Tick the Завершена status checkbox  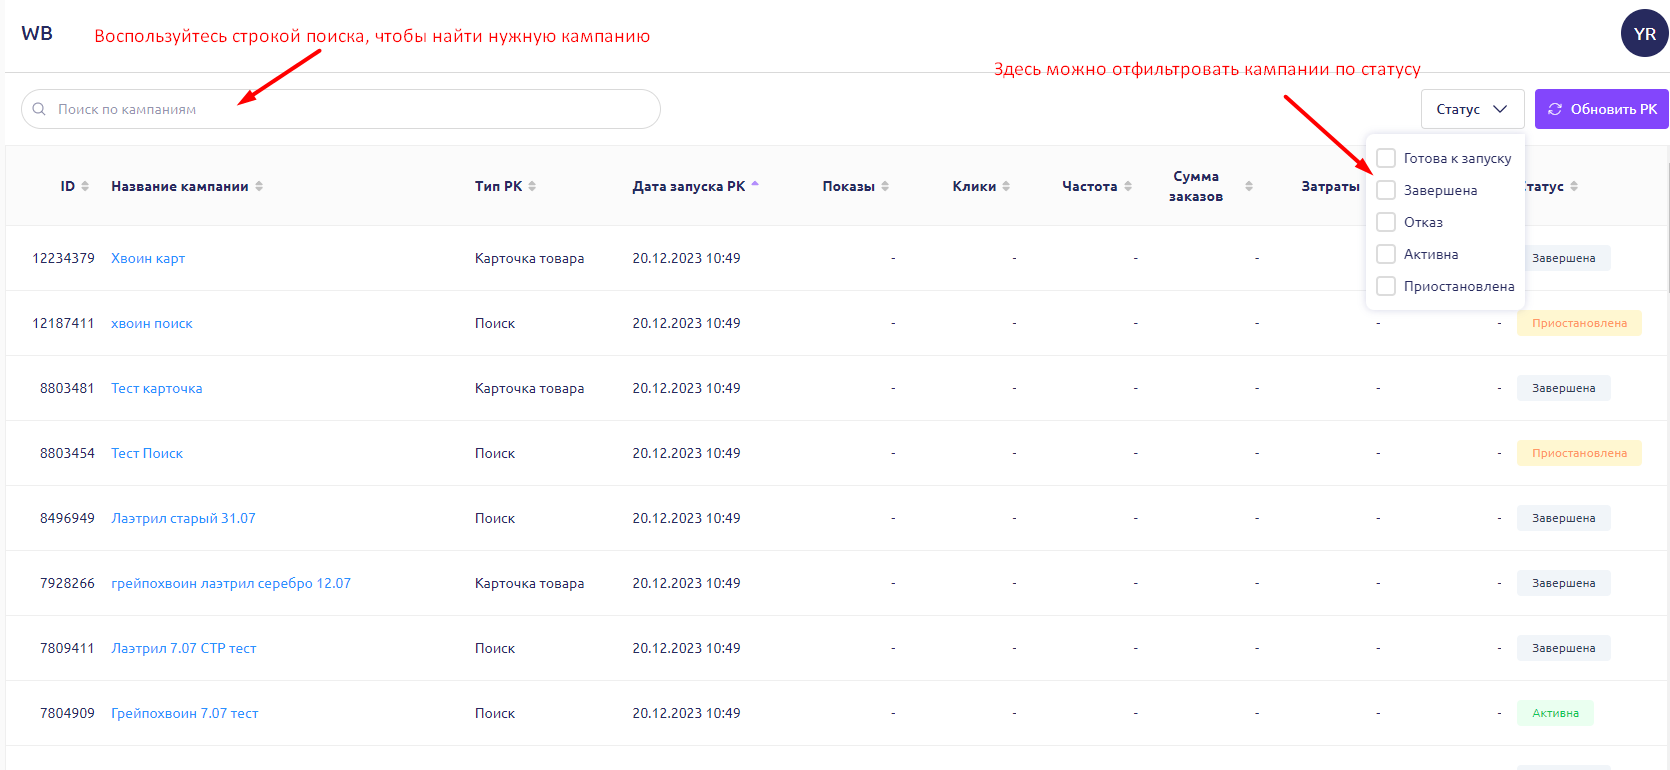tap(1386, 190)
